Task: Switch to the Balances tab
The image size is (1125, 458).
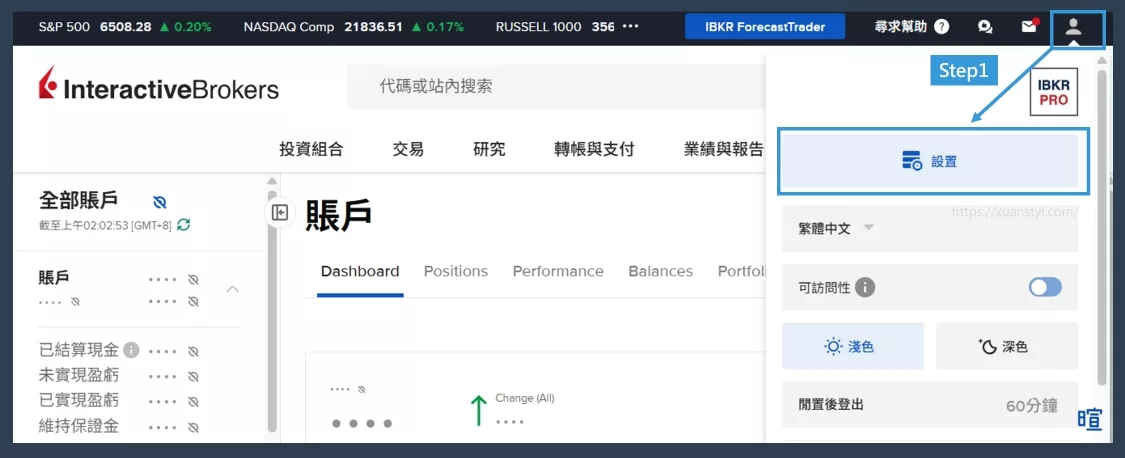Action: click(661, 271)
